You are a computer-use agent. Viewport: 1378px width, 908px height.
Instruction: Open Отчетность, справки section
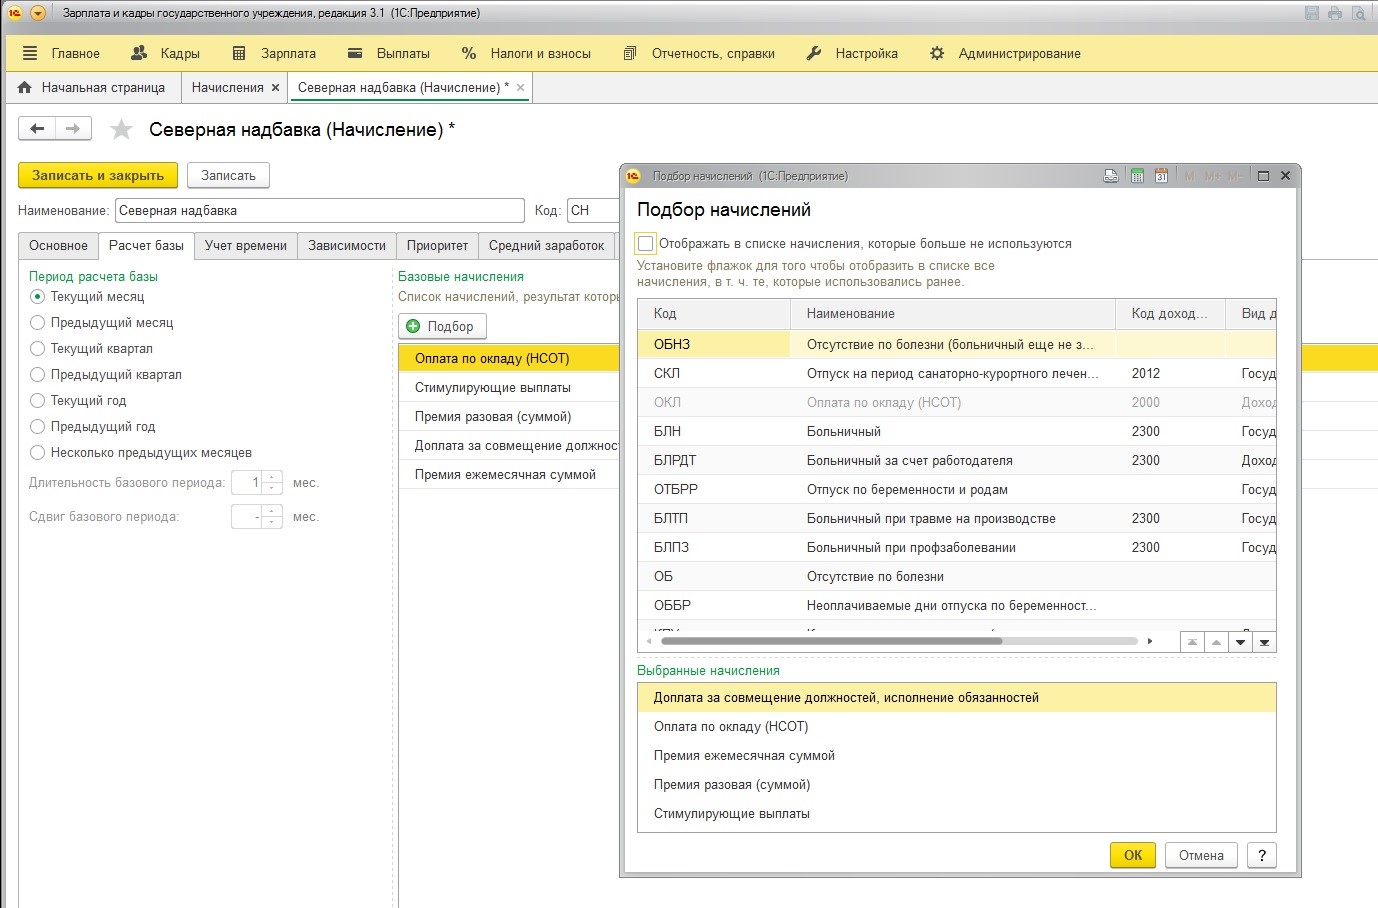click(x=699, y=54)
